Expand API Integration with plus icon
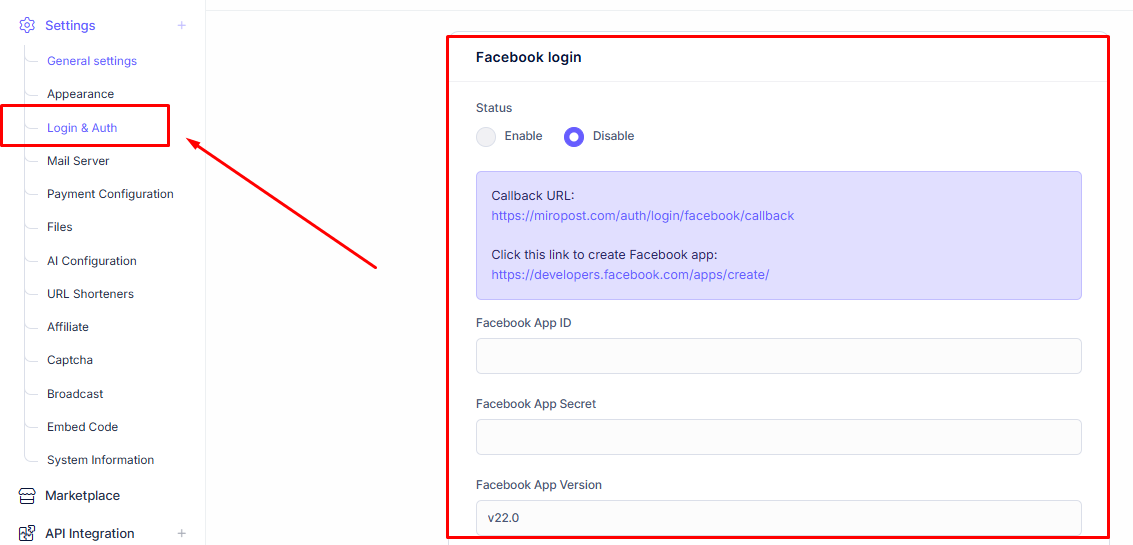The height and width of the screenshot is (545, 1133). point(181,533)
